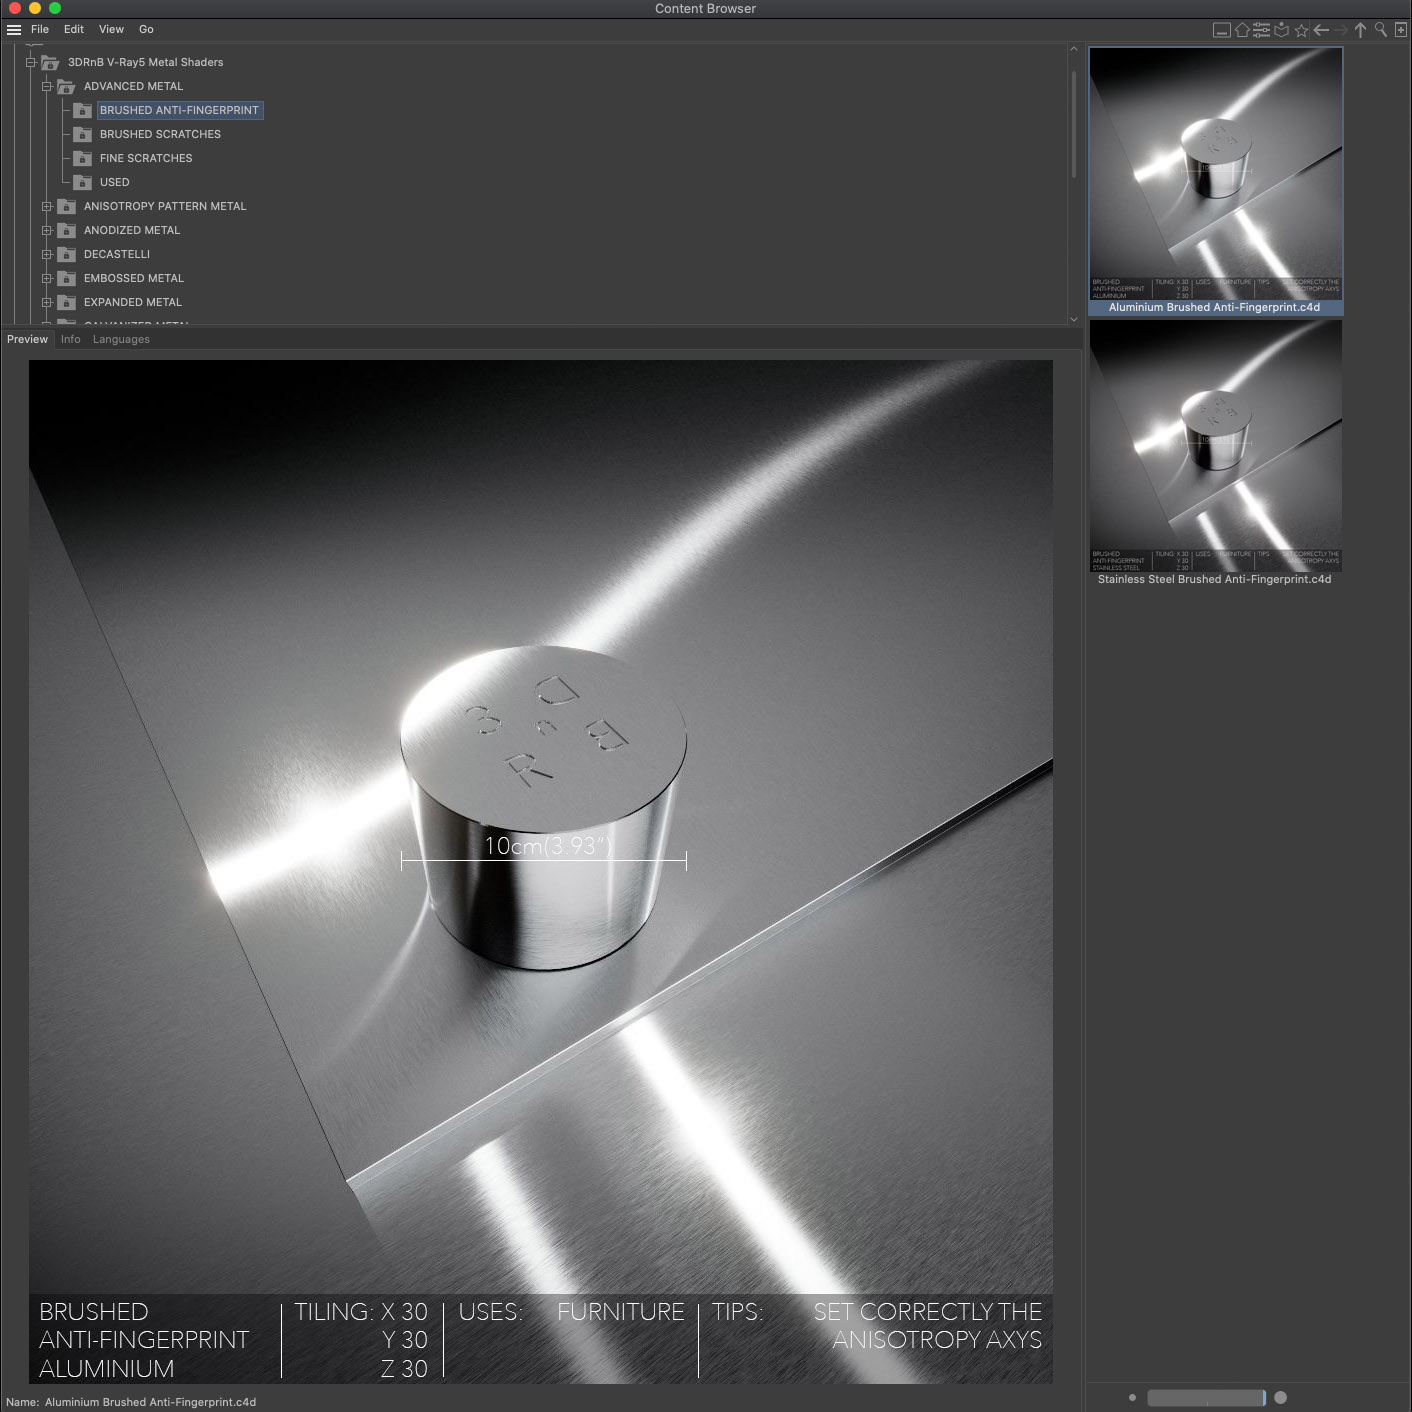Select the ADVANCED METAL tree entry

point(133,86)
